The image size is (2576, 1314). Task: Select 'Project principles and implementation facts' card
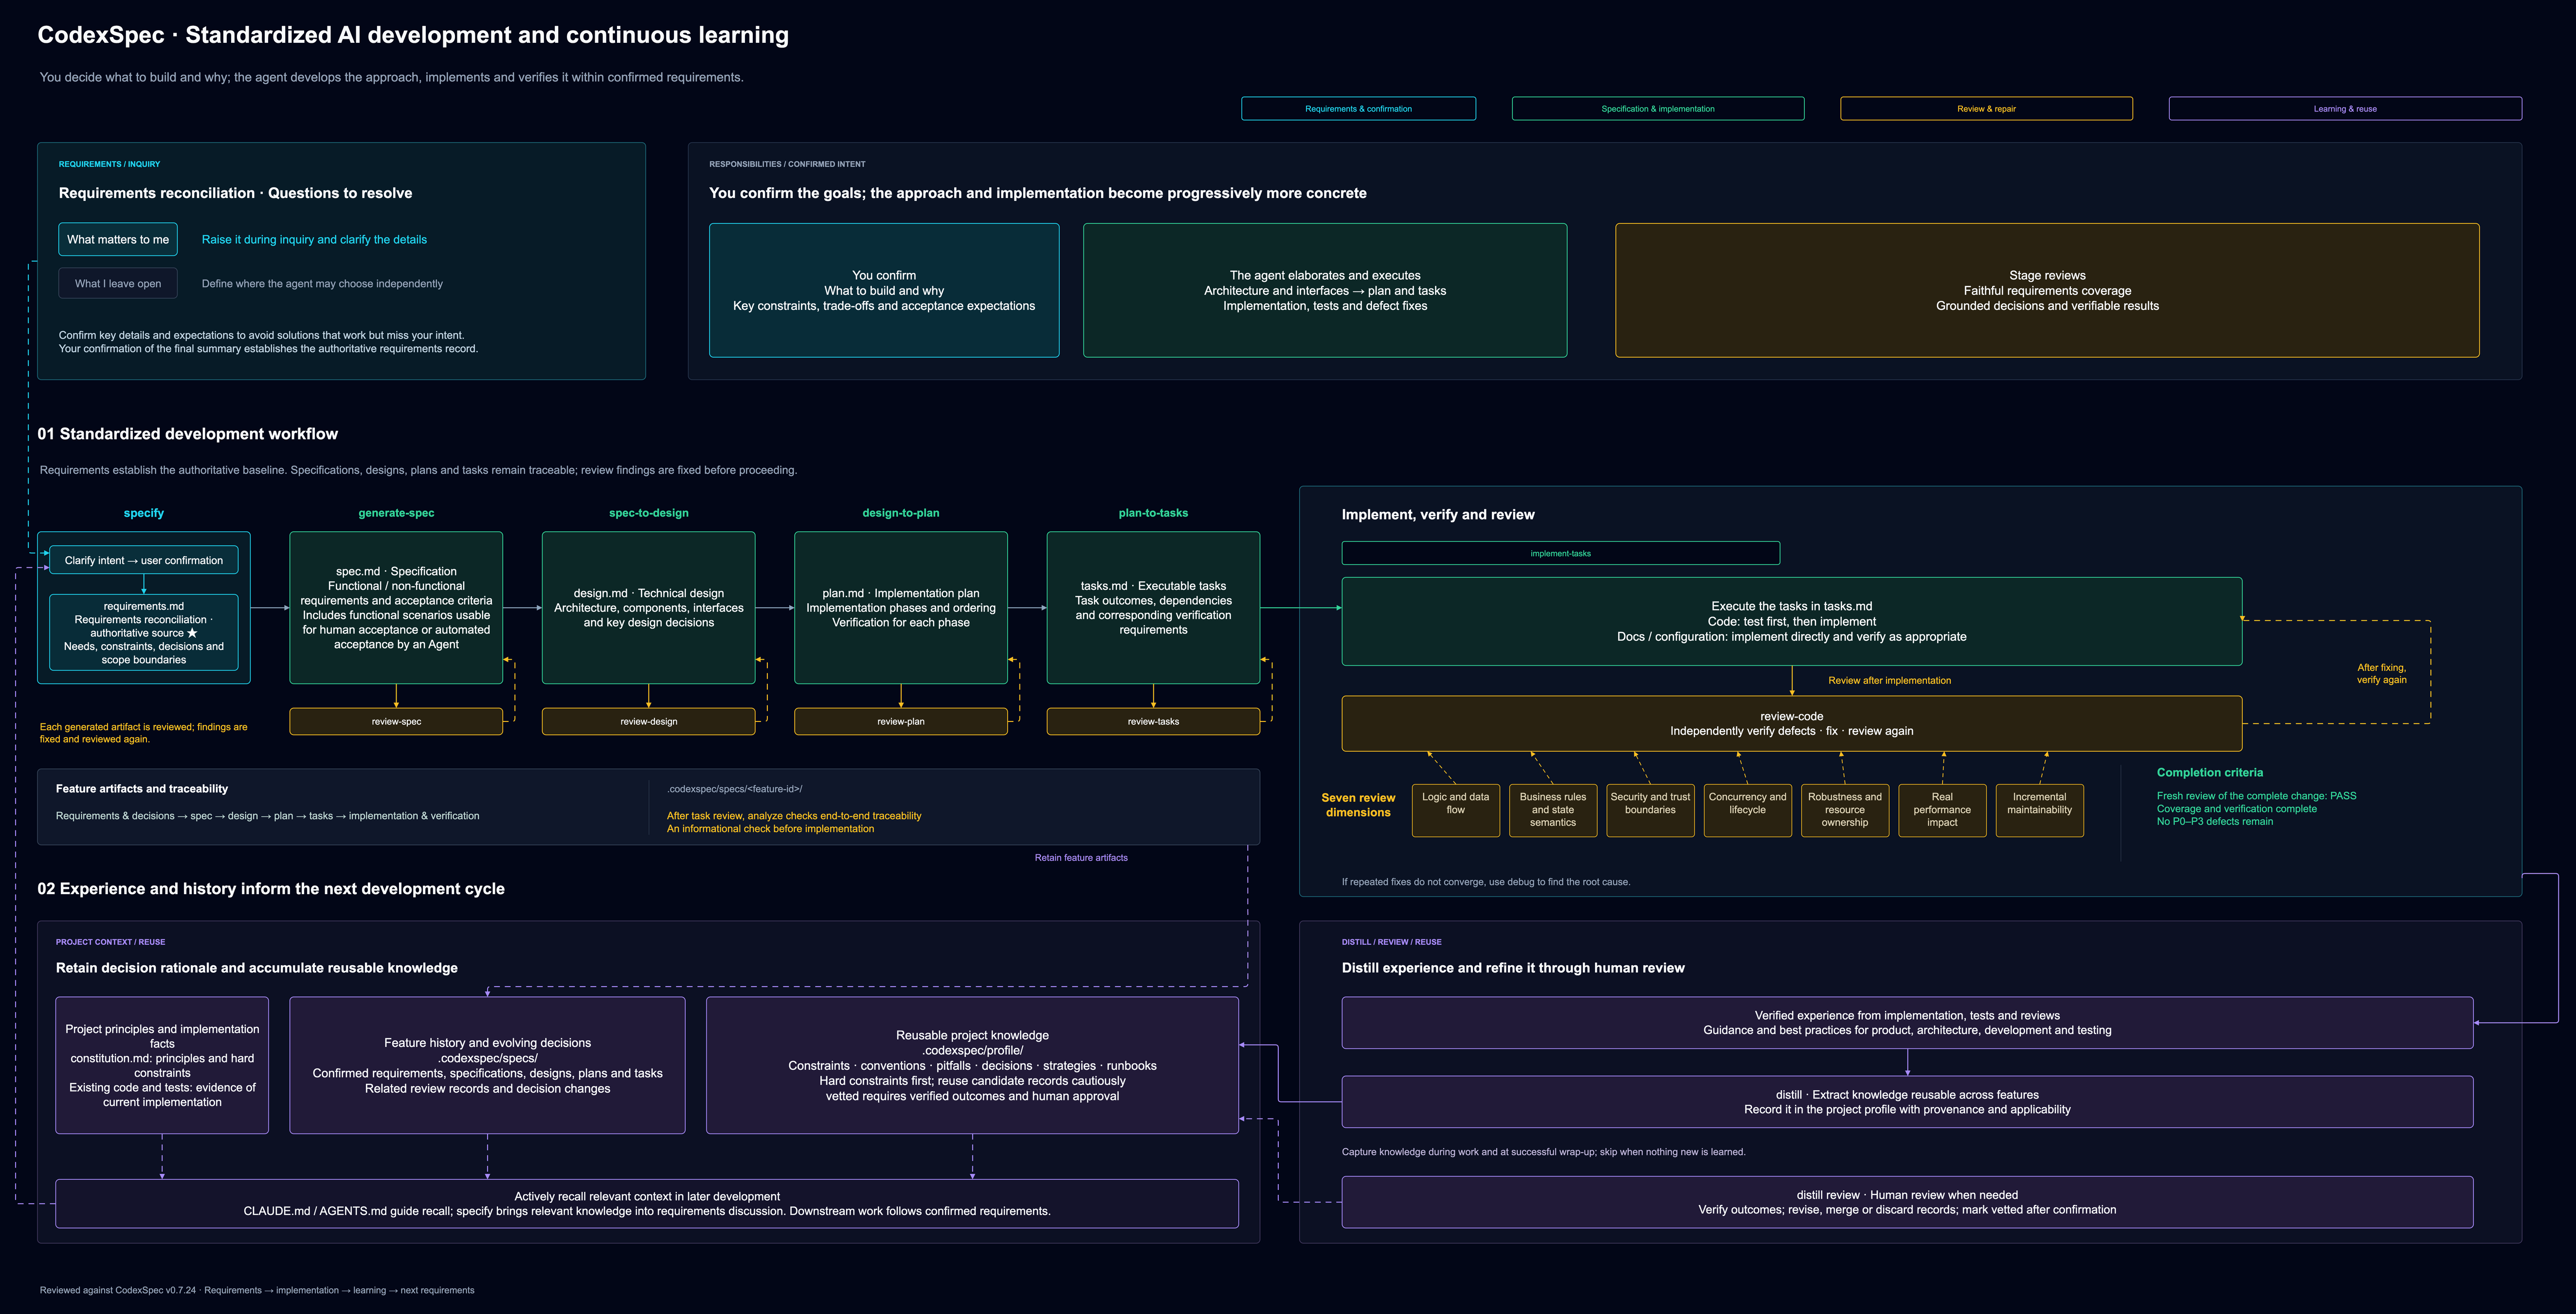(x=162, y=1065)
